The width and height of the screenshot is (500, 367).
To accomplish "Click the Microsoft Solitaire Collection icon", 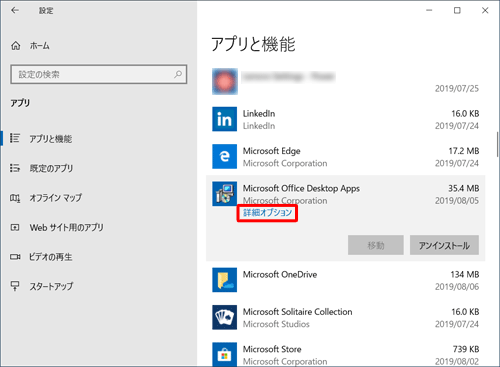I will tap(224, 317).
